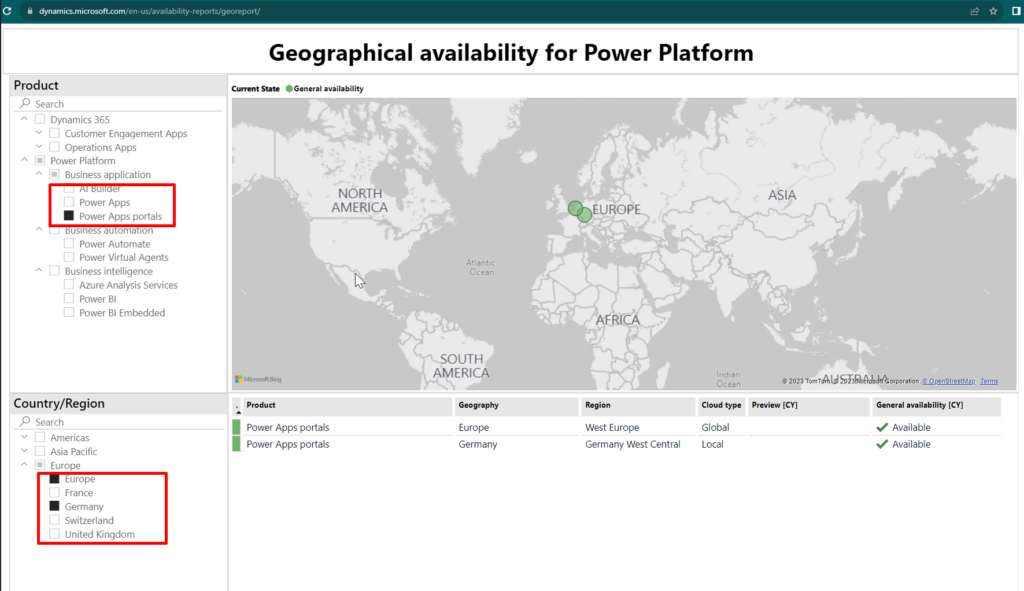Toggle the Power Platform checkbox
This screenshot has height=591, width=1024.
click(40, 160)
